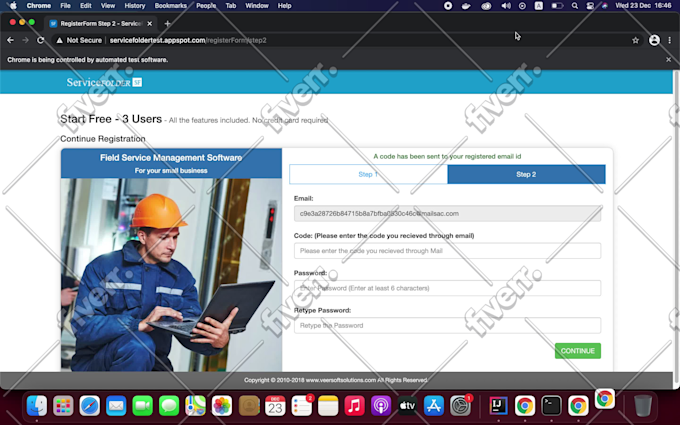Dismiss the automated test software notice
The image size is (680, 425).
coord(668,60)
